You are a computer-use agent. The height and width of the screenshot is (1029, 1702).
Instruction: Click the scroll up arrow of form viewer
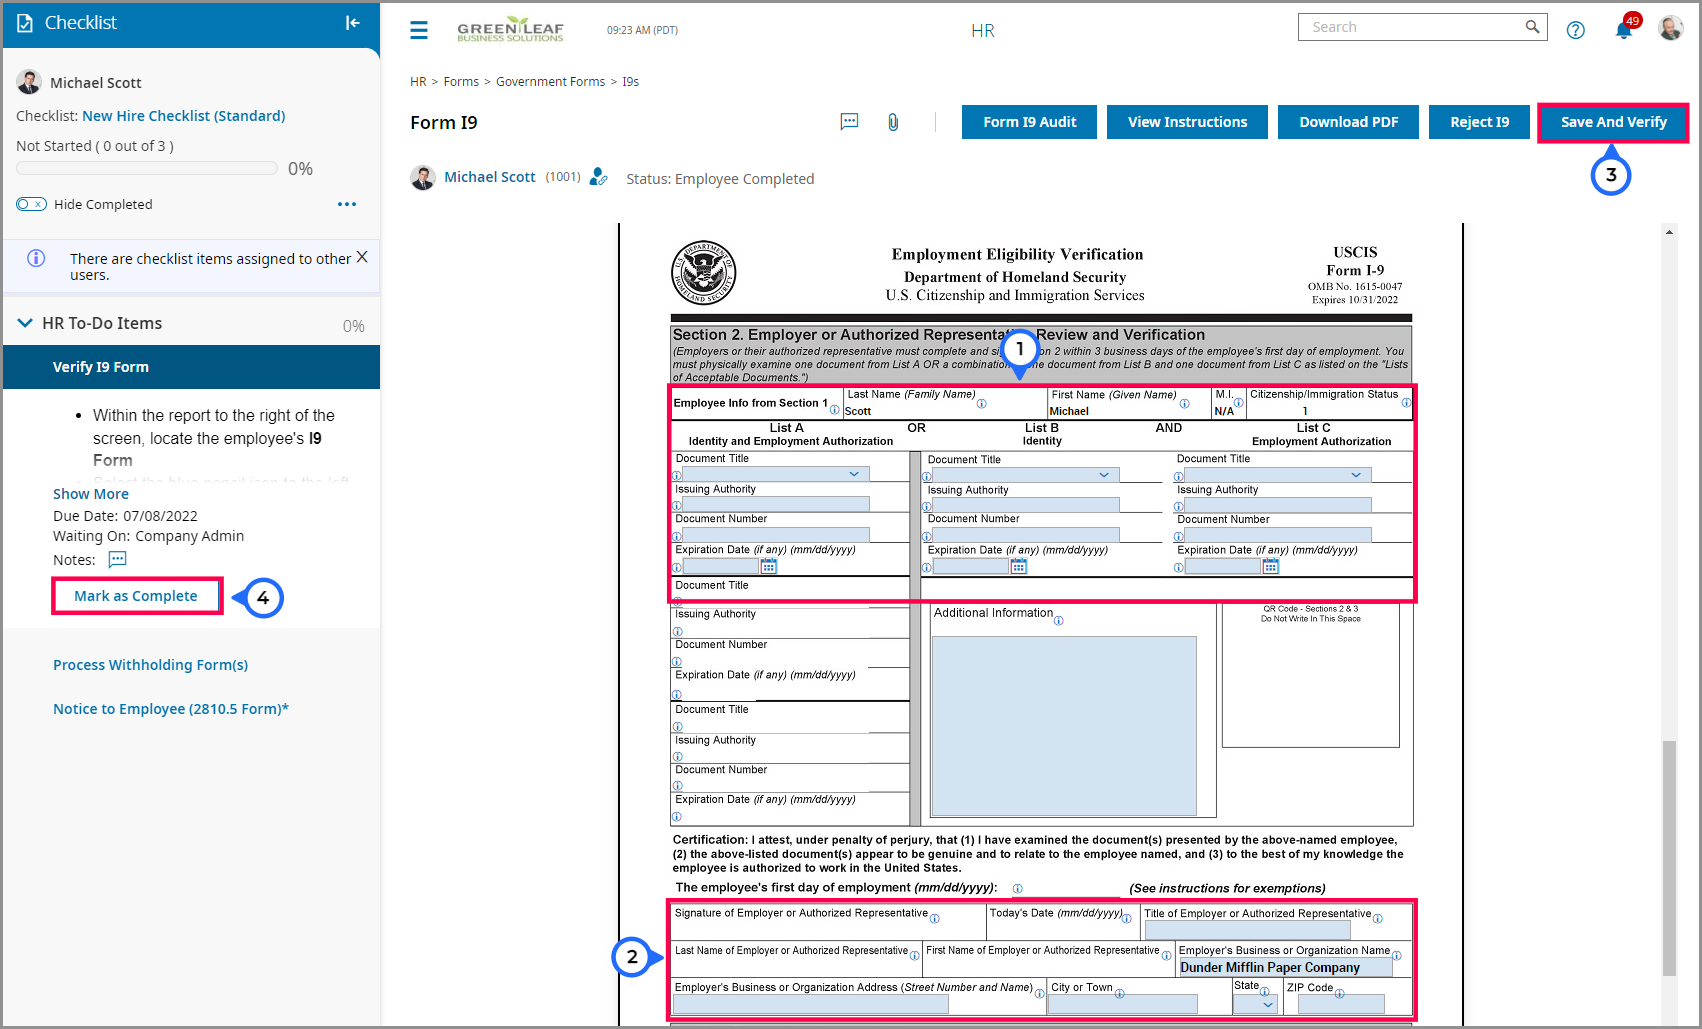(x=1669, y=232)
